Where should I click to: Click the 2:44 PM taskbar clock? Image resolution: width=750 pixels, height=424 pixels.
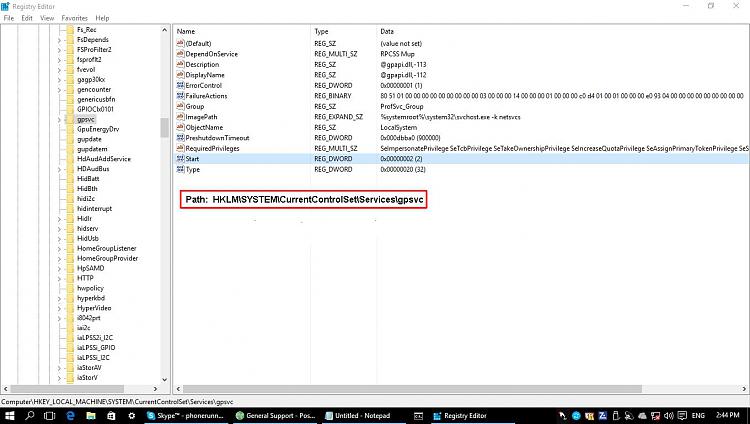(x=728, y=415)
